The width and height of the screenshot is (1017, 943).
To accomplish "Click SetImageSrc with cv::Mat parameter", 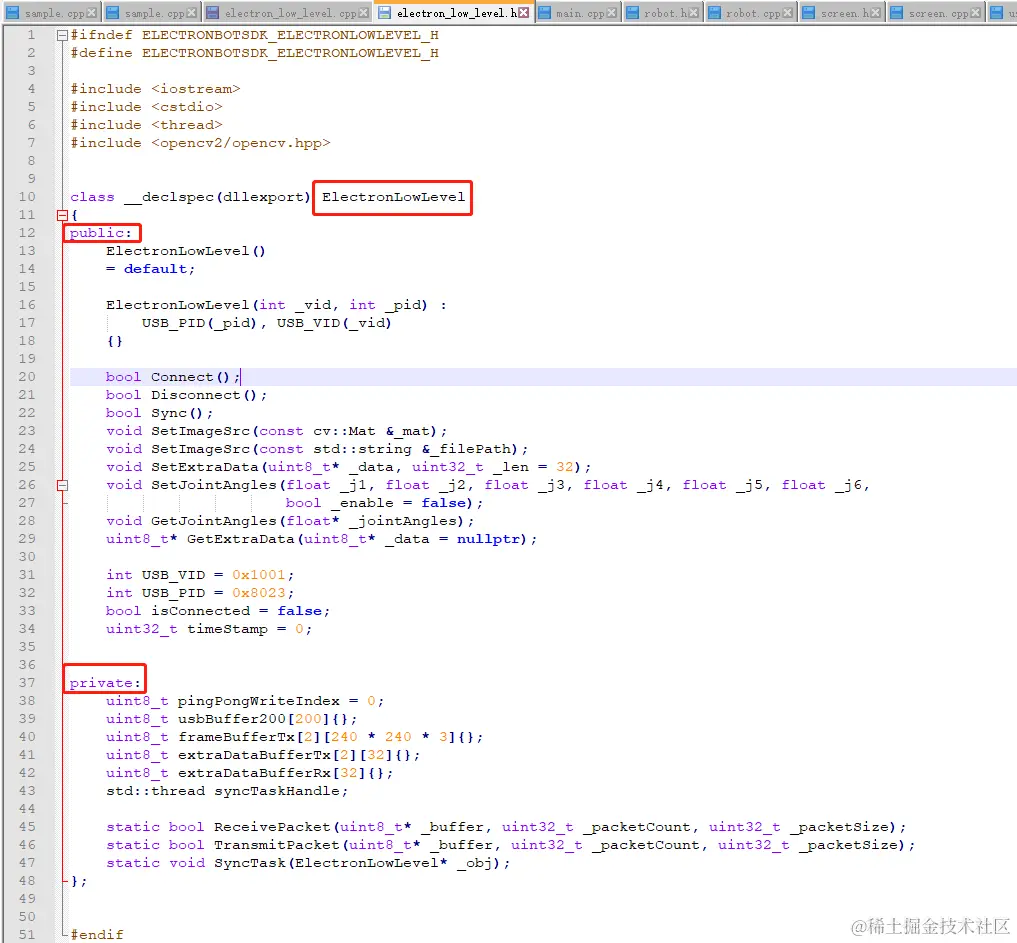I will pos(276,431).
